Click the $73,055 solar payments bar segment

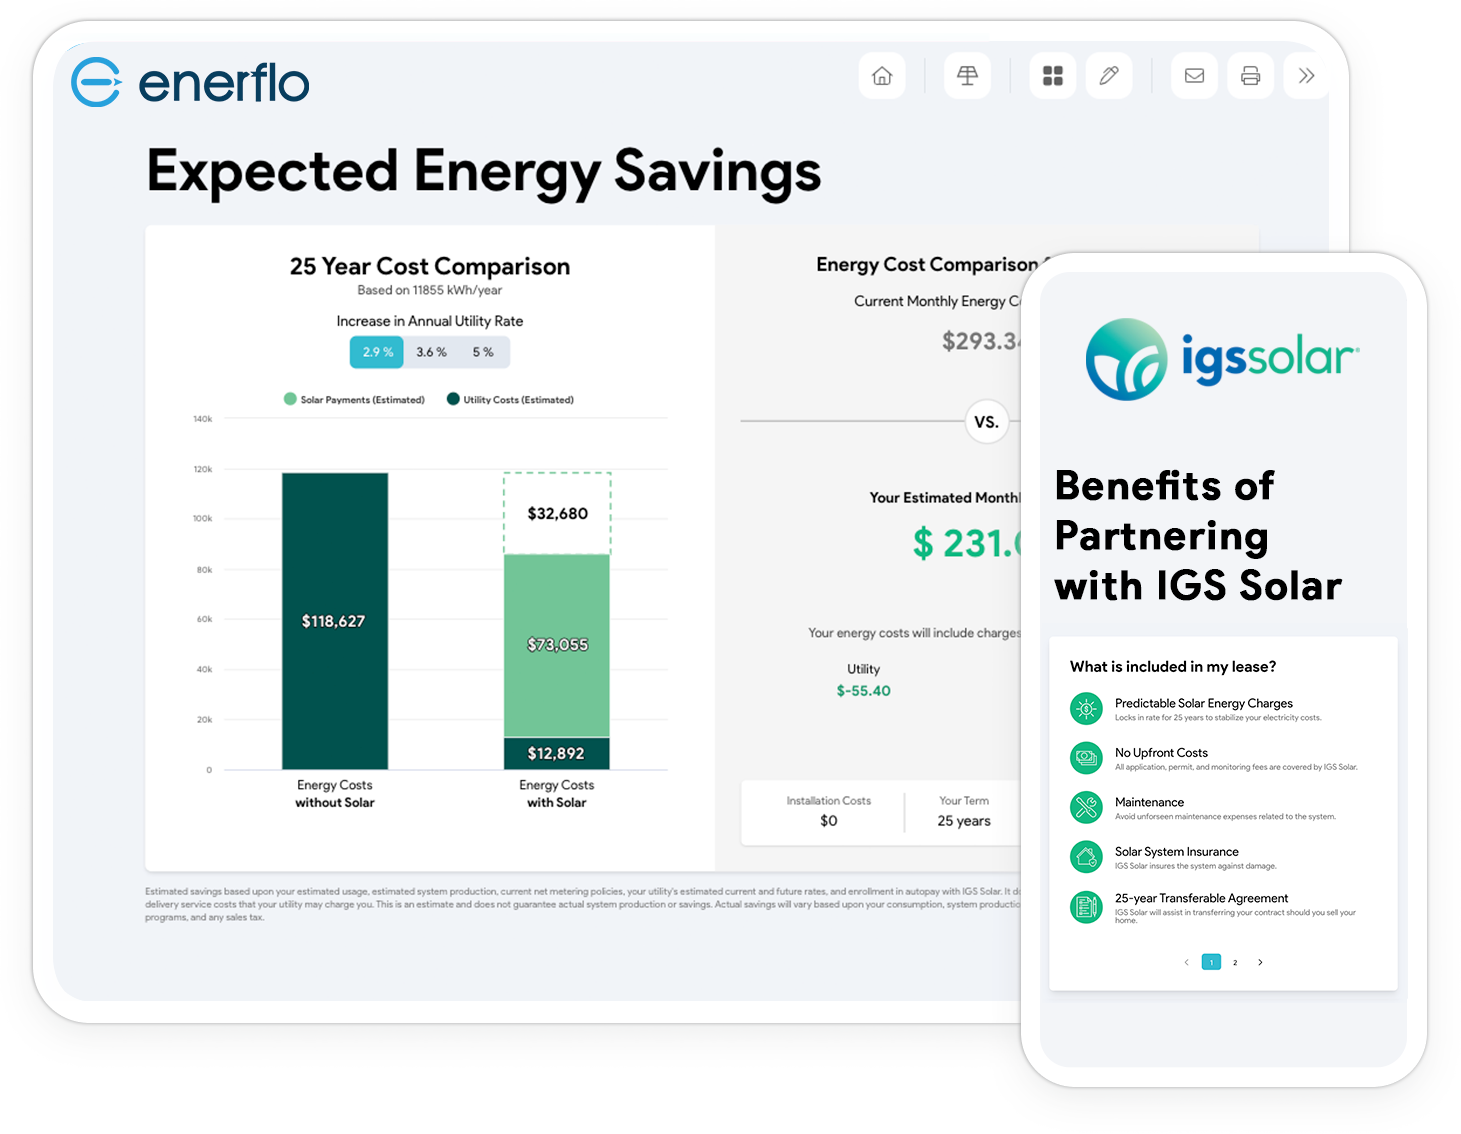[x=557, y=645]
